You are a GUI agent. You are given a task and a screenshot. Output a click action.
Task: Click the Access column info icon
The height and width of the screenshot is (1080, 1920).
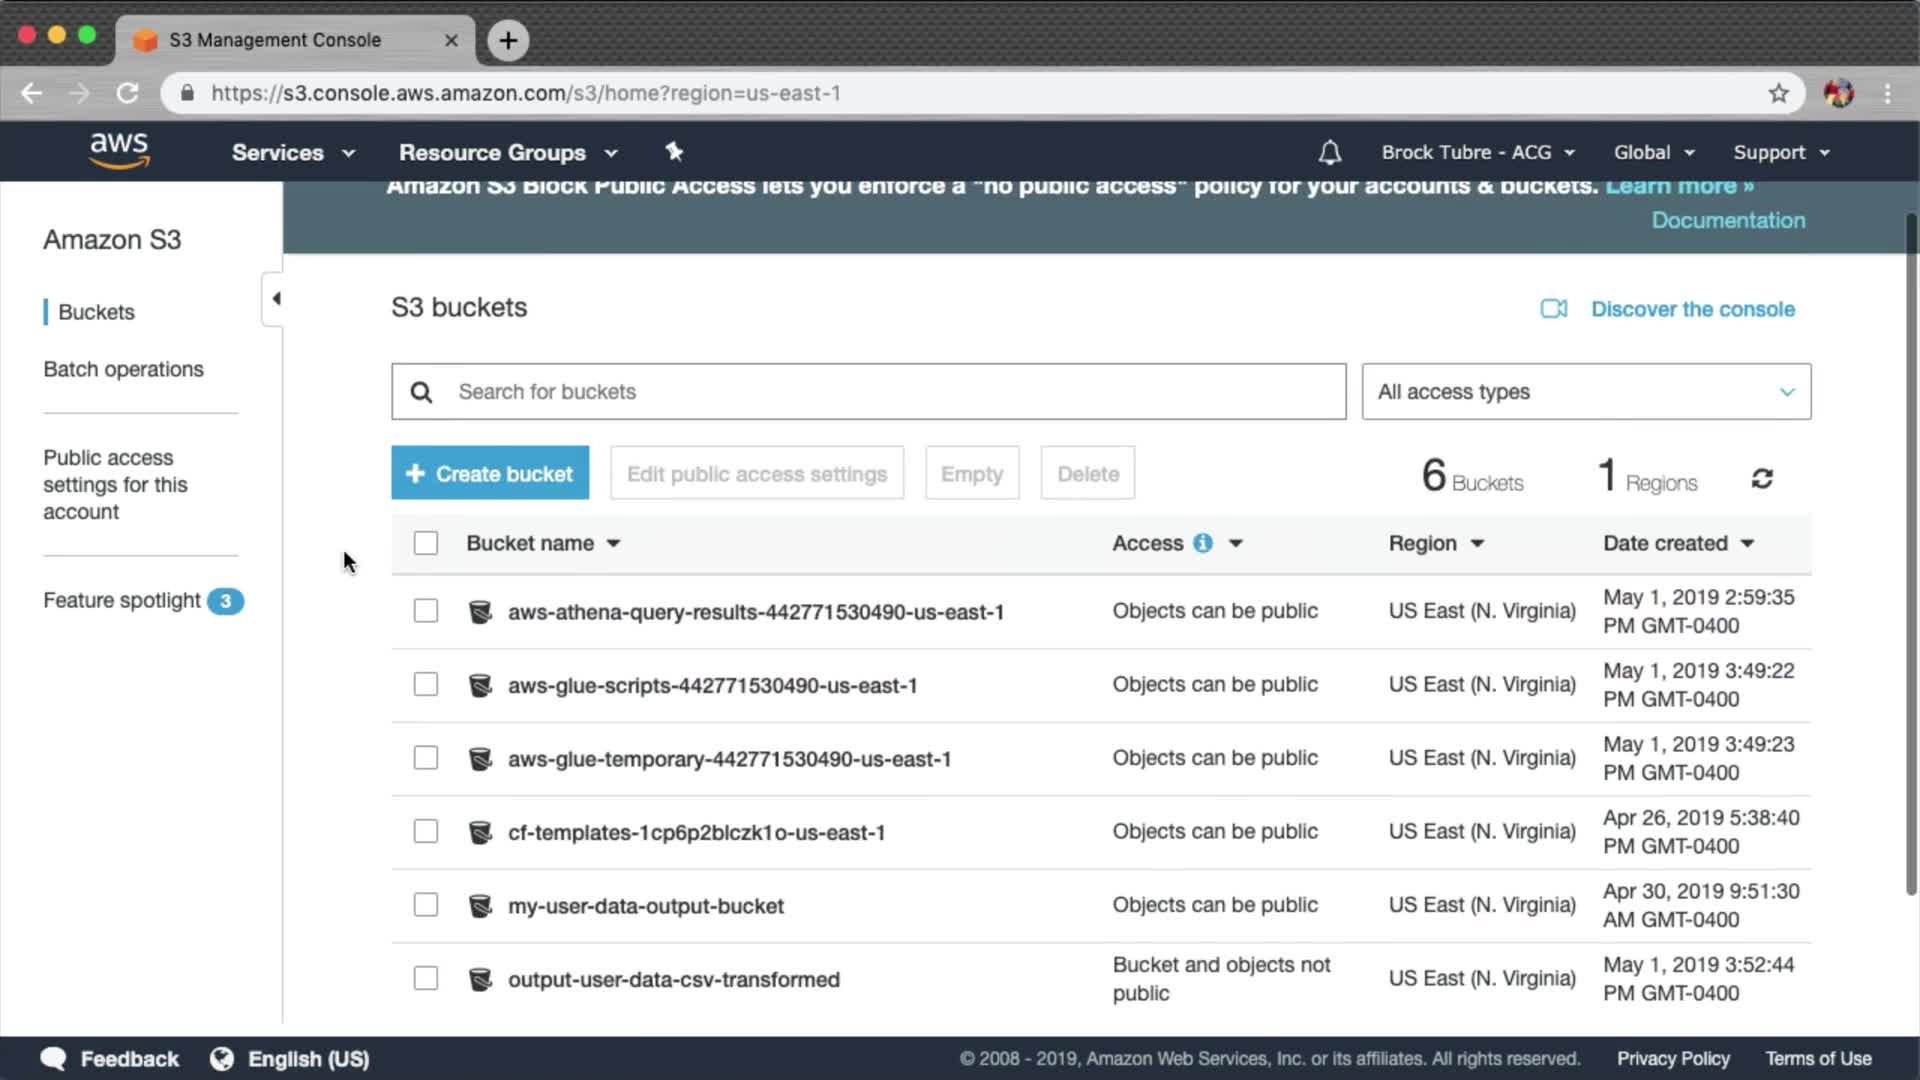[1203, 543]
